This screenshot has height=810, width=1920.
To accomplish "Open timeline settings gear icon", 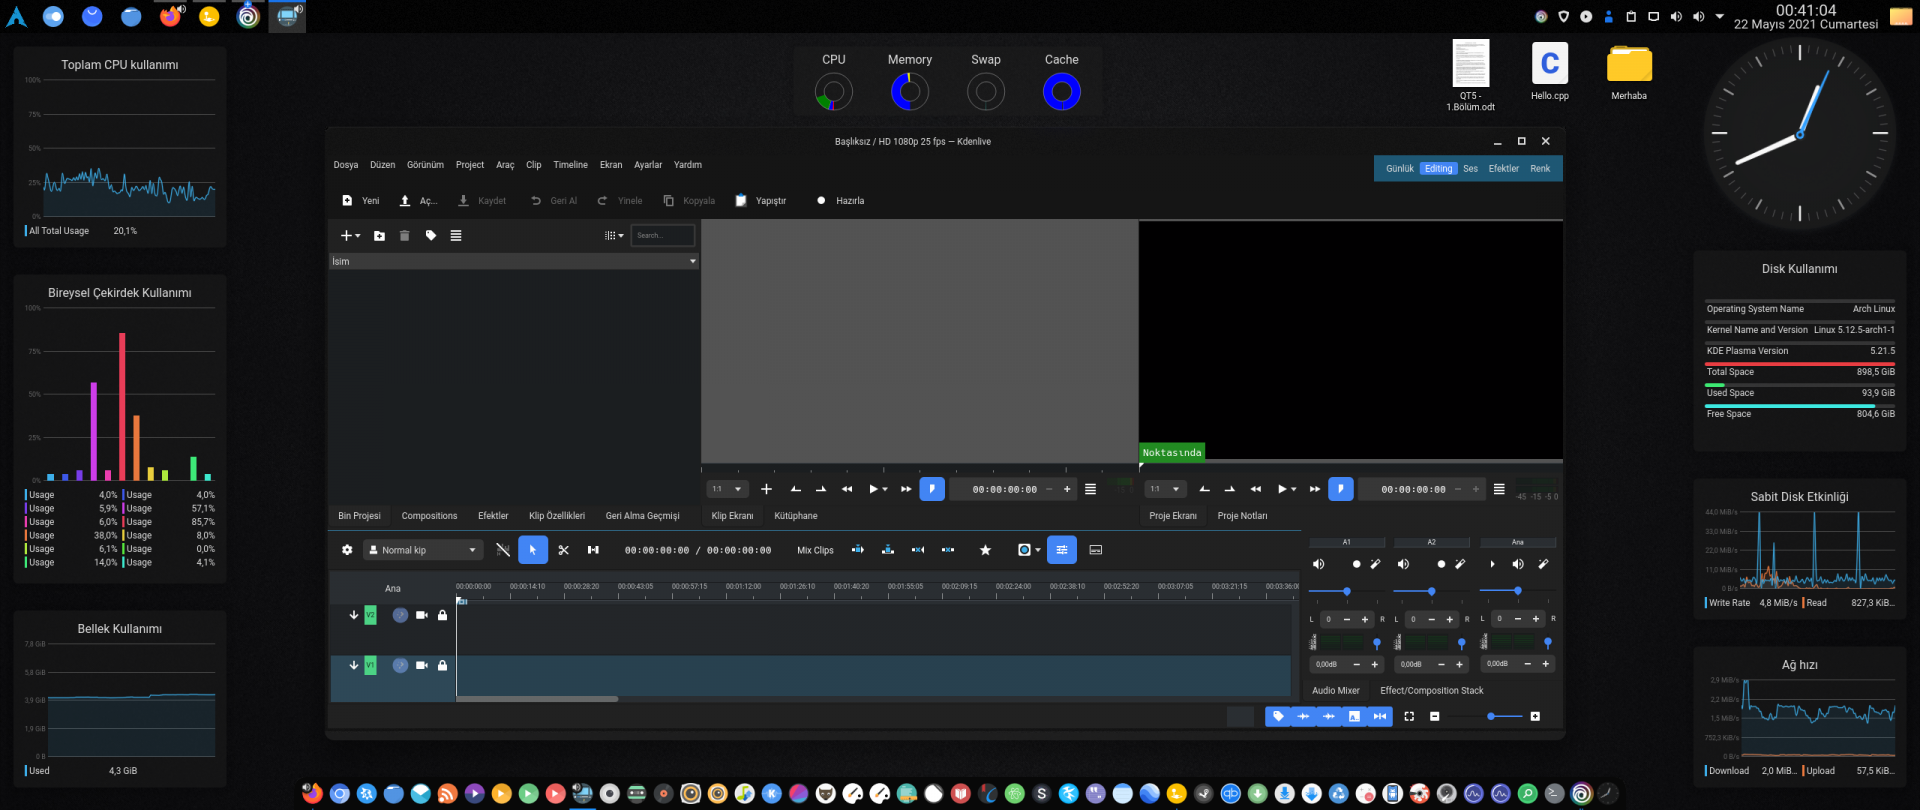I will (x=347, y=550).
